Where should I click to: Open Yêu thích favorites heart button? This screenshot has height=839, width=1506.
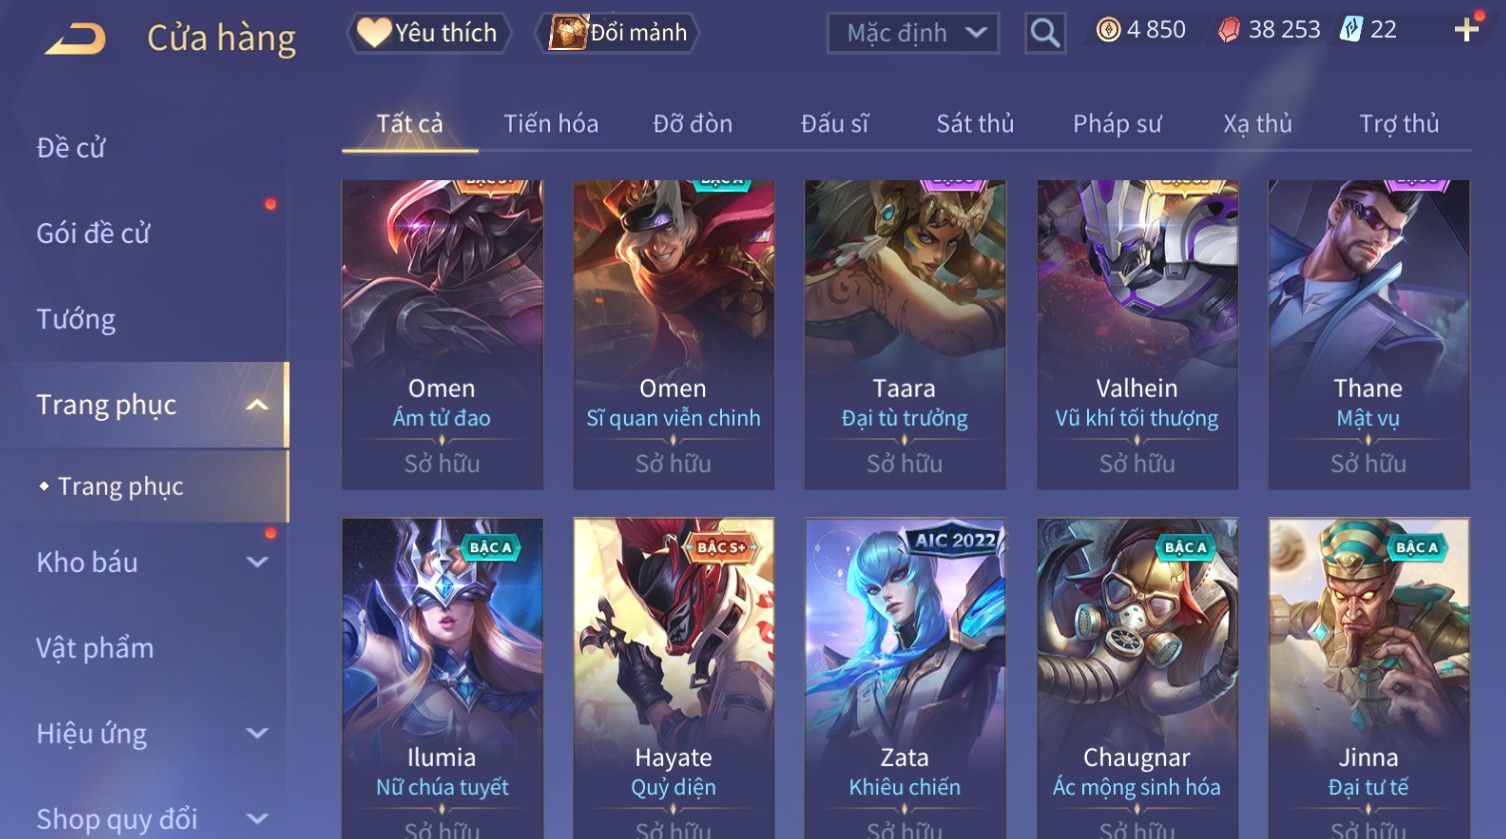[429, 33]
